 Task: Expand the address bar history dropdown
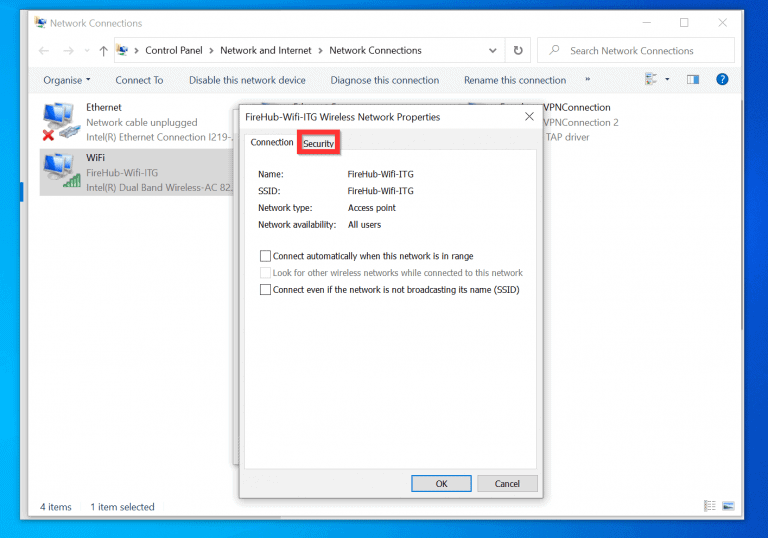click(x=493, y=50)
